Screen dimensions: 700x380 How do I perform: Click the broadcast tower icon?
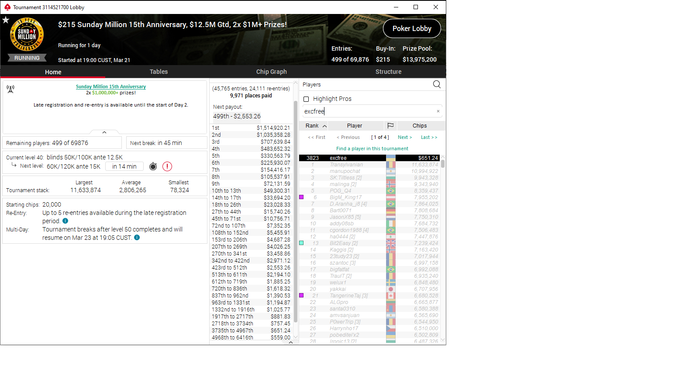(11, 89)
